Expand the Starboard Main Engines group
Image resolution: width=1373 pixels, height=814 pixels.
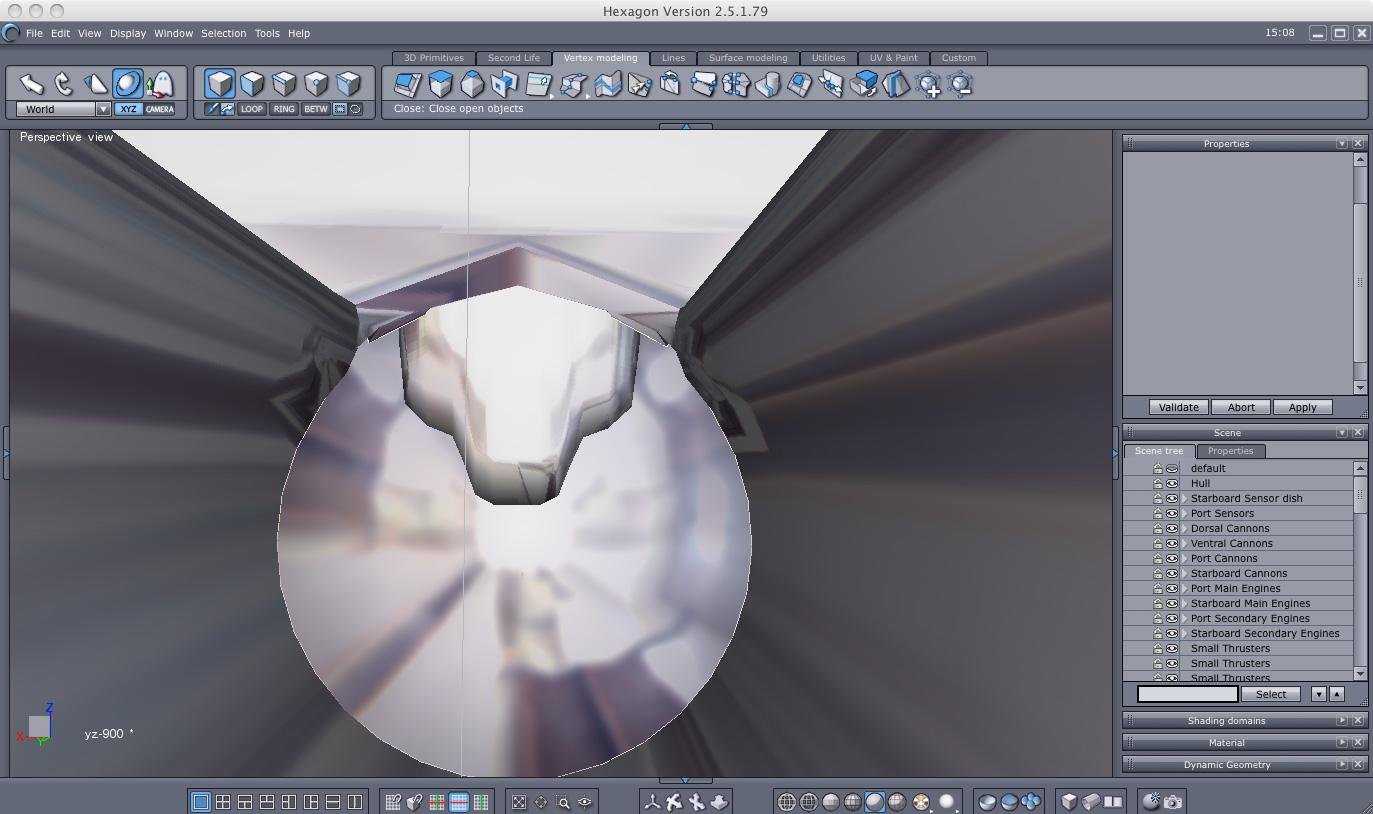[1185, 603]
